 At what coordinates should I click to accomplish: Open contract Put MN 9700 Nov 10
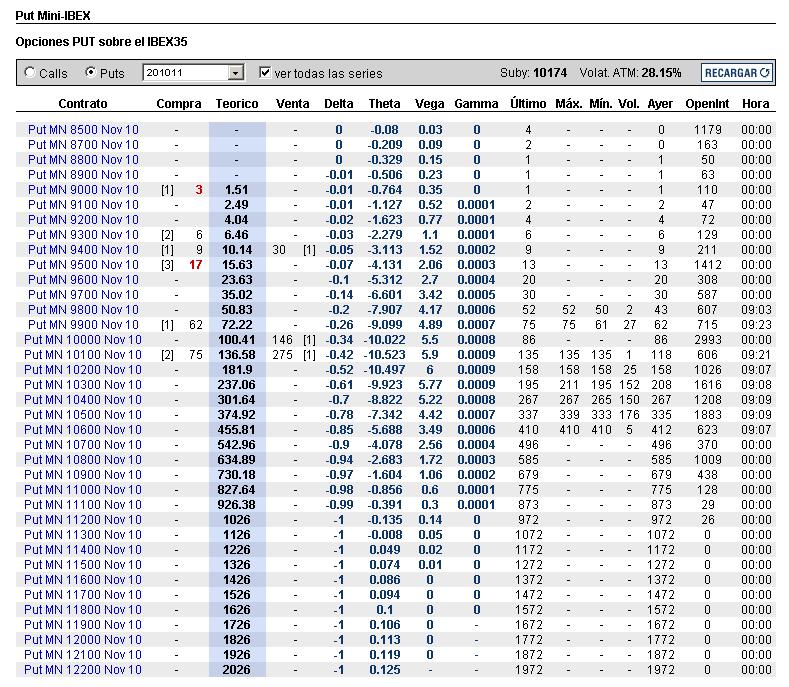pos(83,295)
